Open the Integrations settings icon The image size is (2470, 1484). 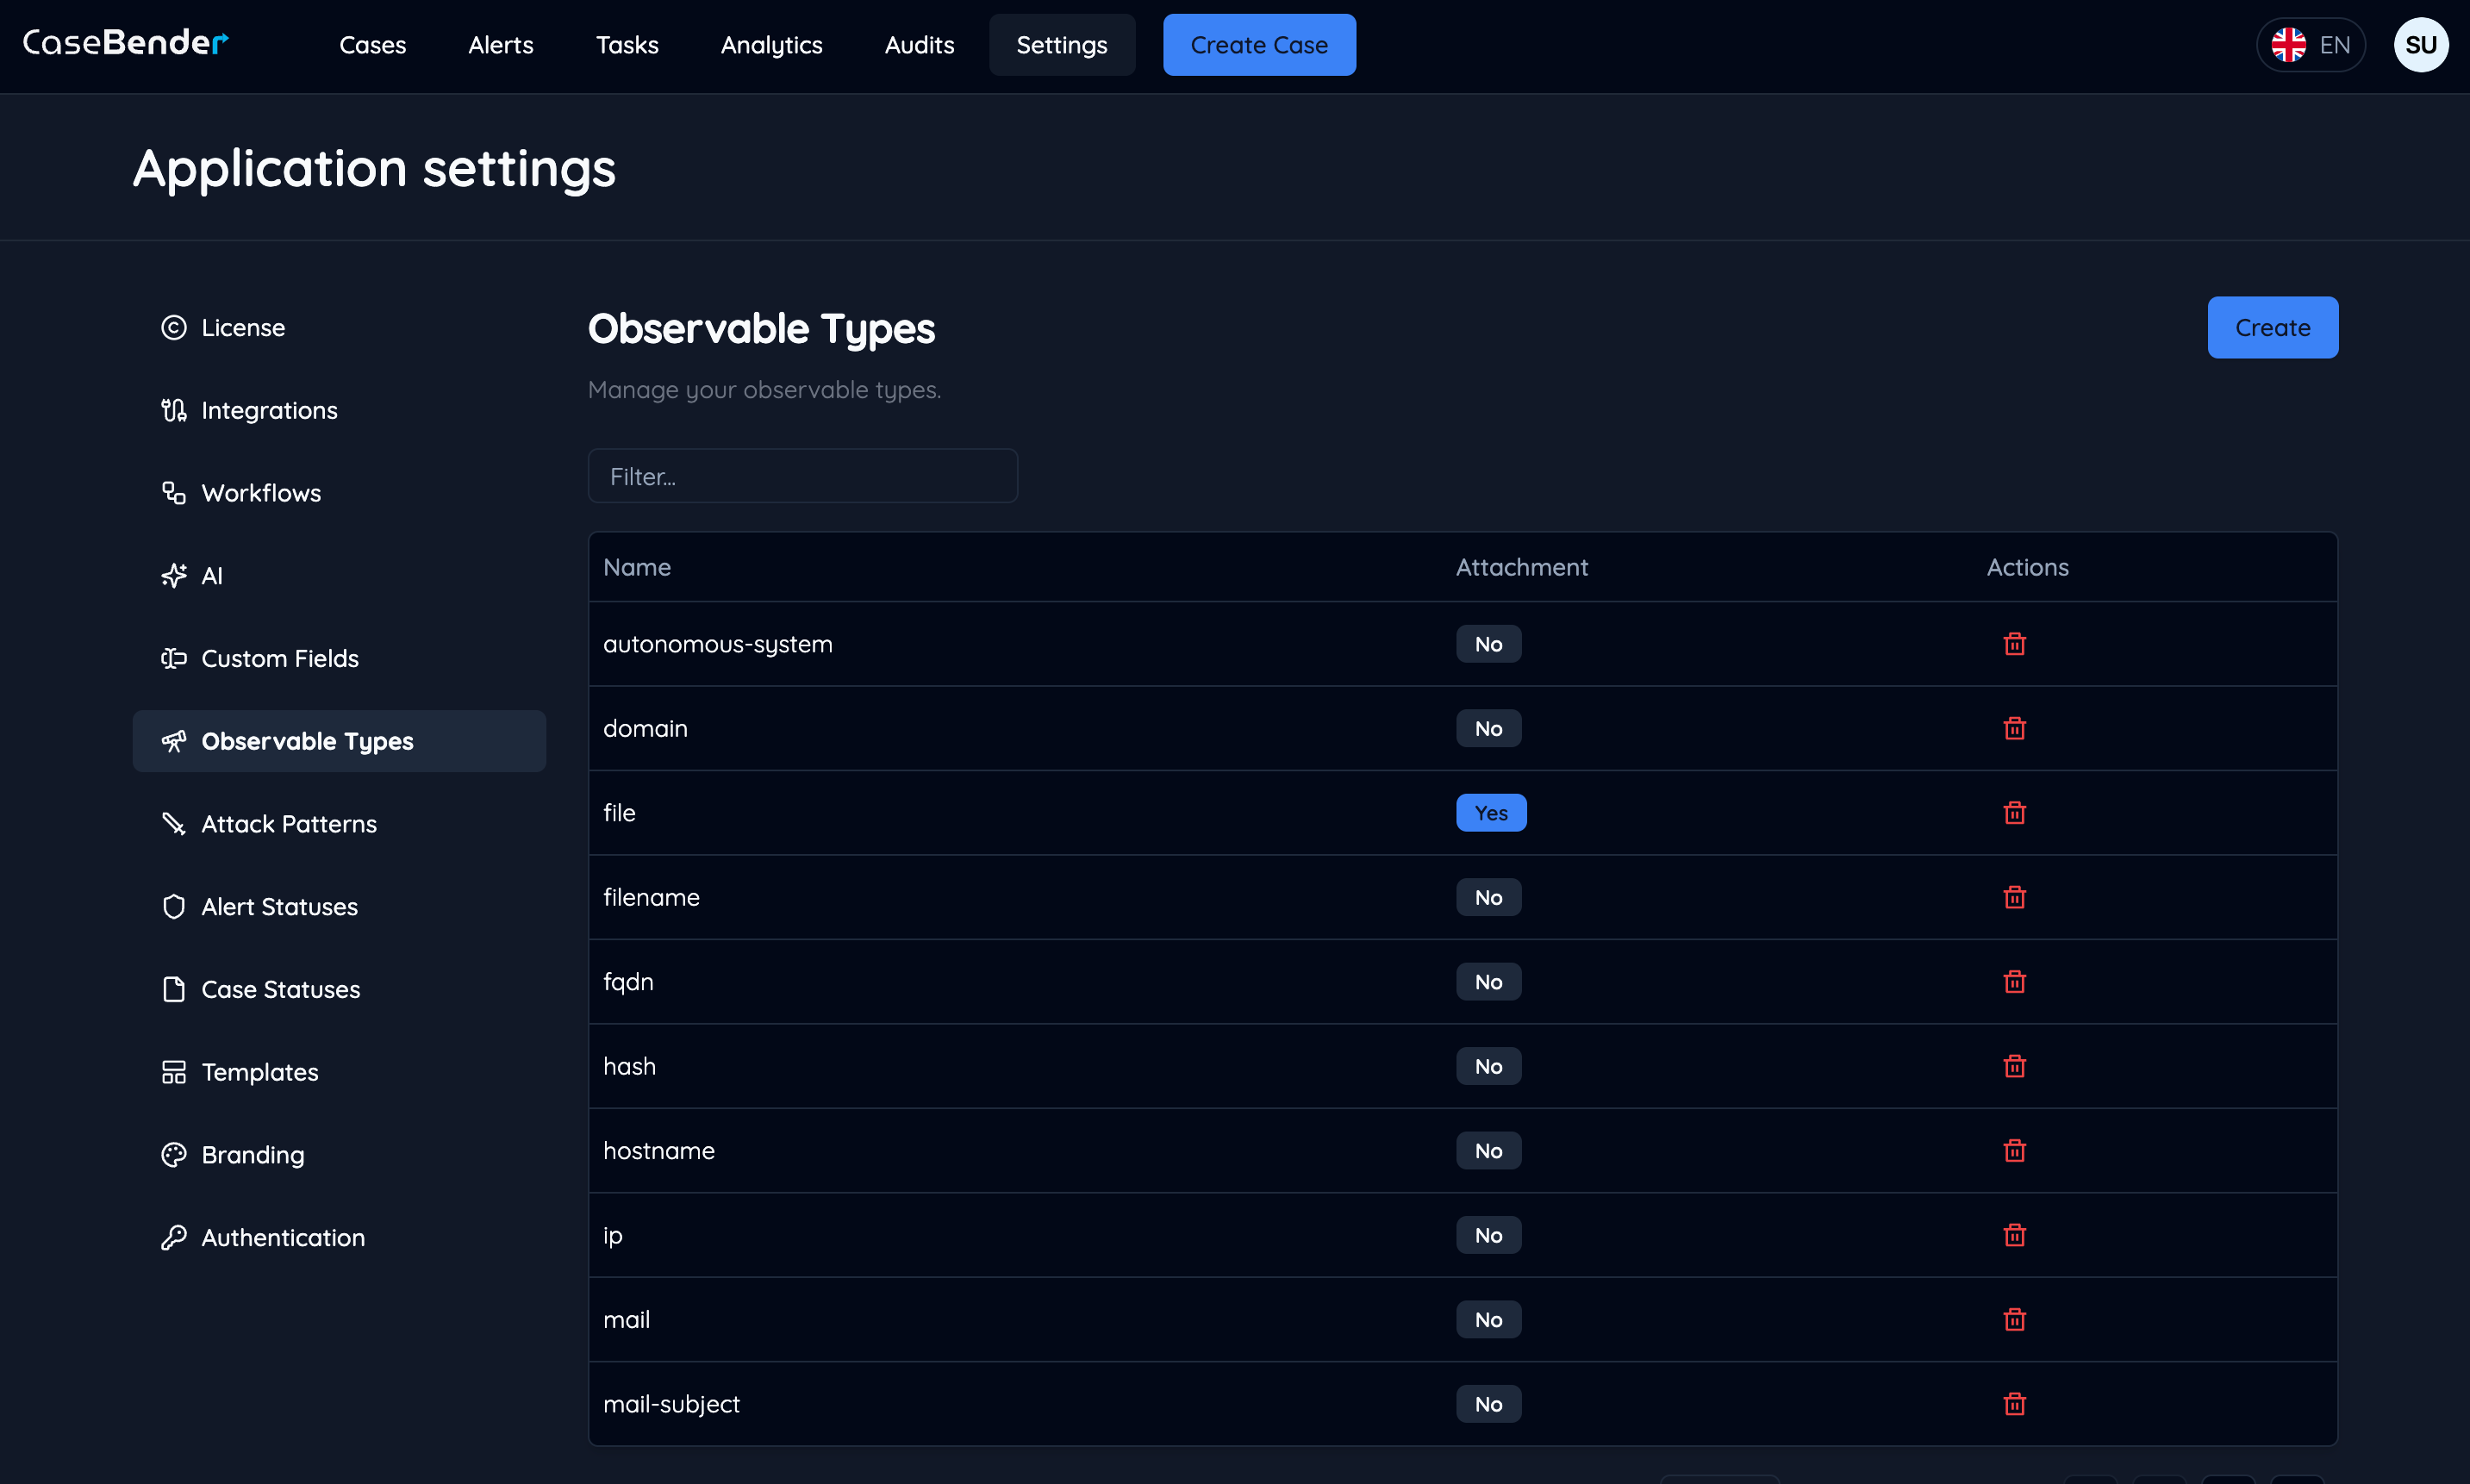pyautogui.click(x=173, y=410)
